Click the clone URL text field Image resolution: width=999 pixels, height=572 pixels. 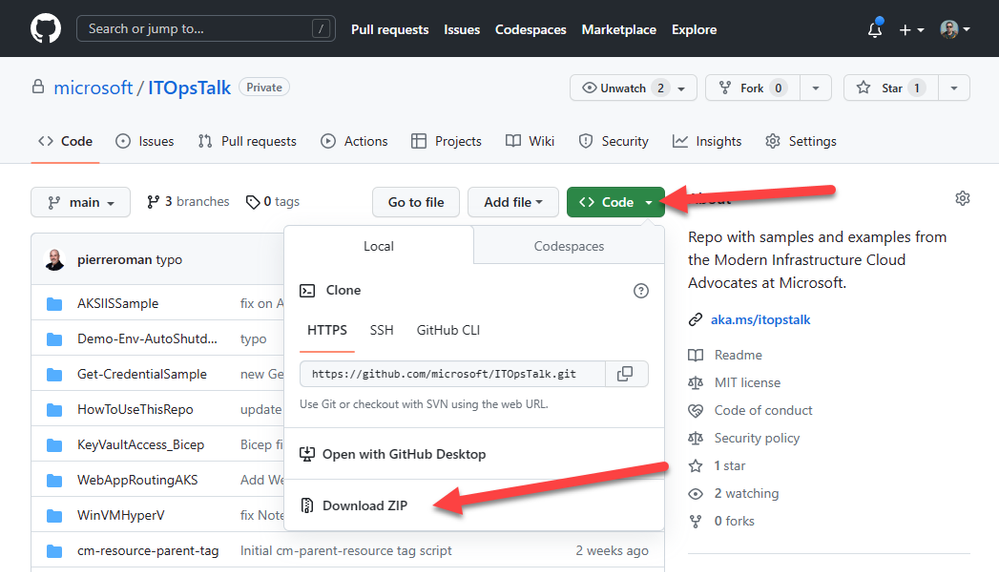(x=452, y=374)
